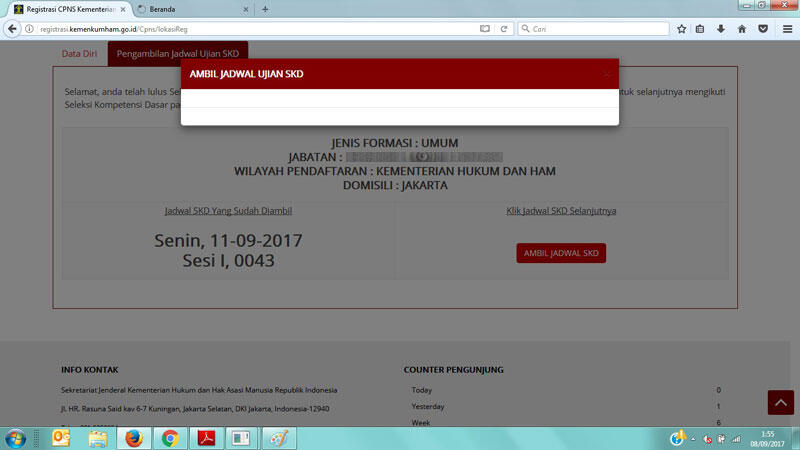Open Firefox from the taskbar

pyautogui.click(x=134, y=438)
